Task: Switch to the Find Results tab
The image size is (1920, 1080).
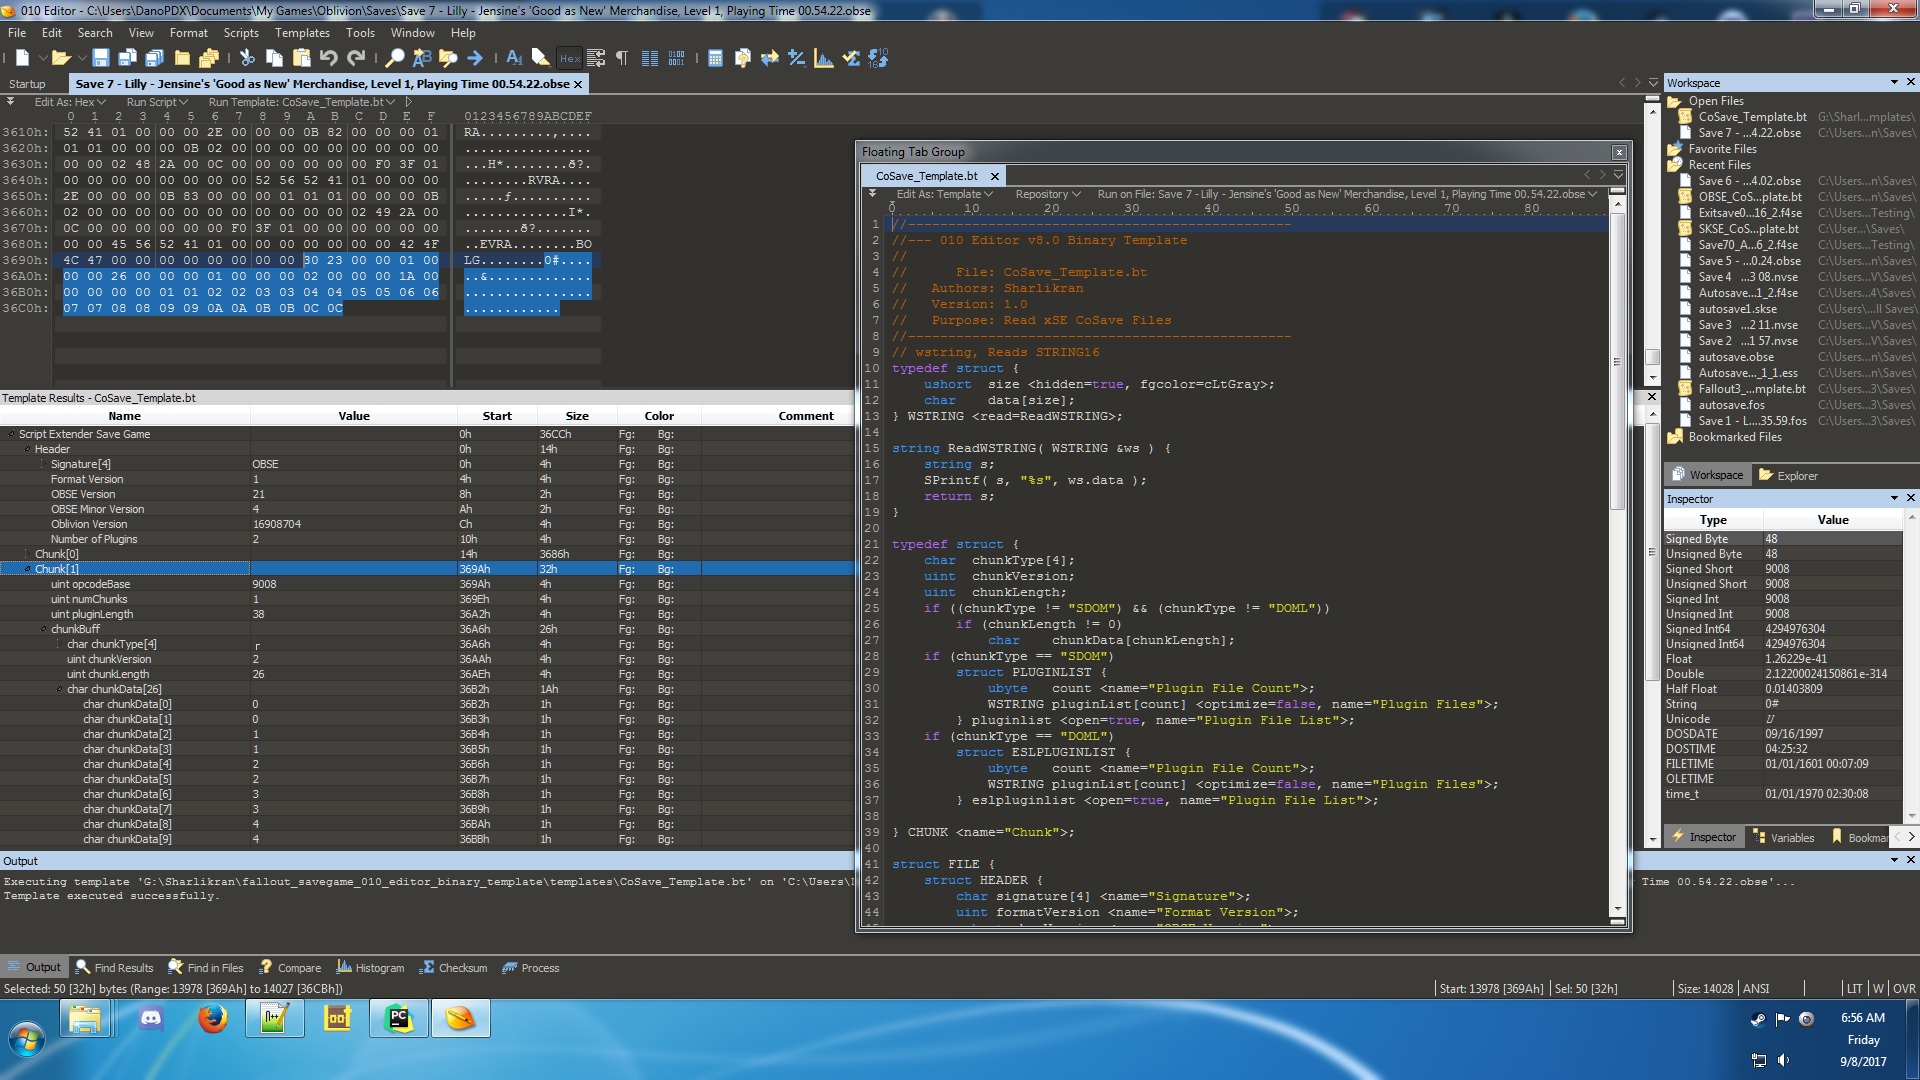Action: coord(115,967)
